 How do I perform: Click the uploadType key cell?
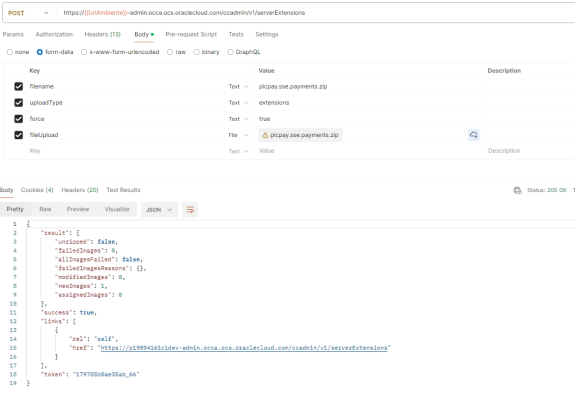click(x=125, y=103)
